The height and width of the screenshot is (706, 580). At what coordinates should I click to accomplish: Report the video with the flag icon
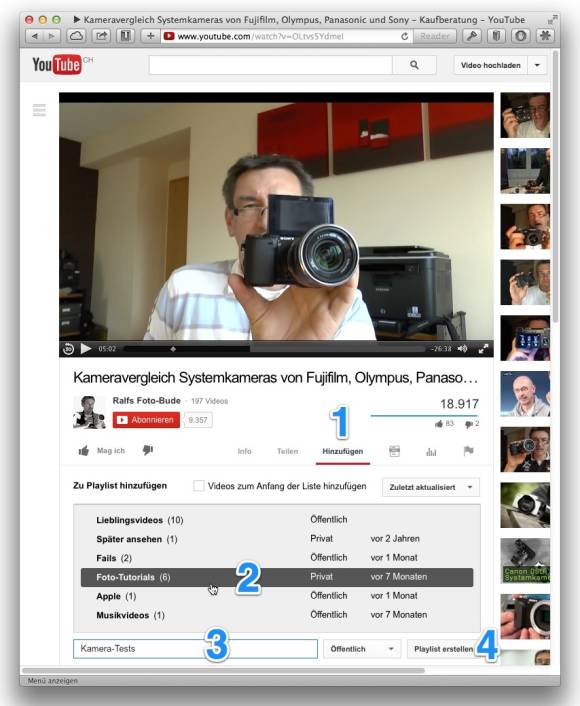point(468,451)
